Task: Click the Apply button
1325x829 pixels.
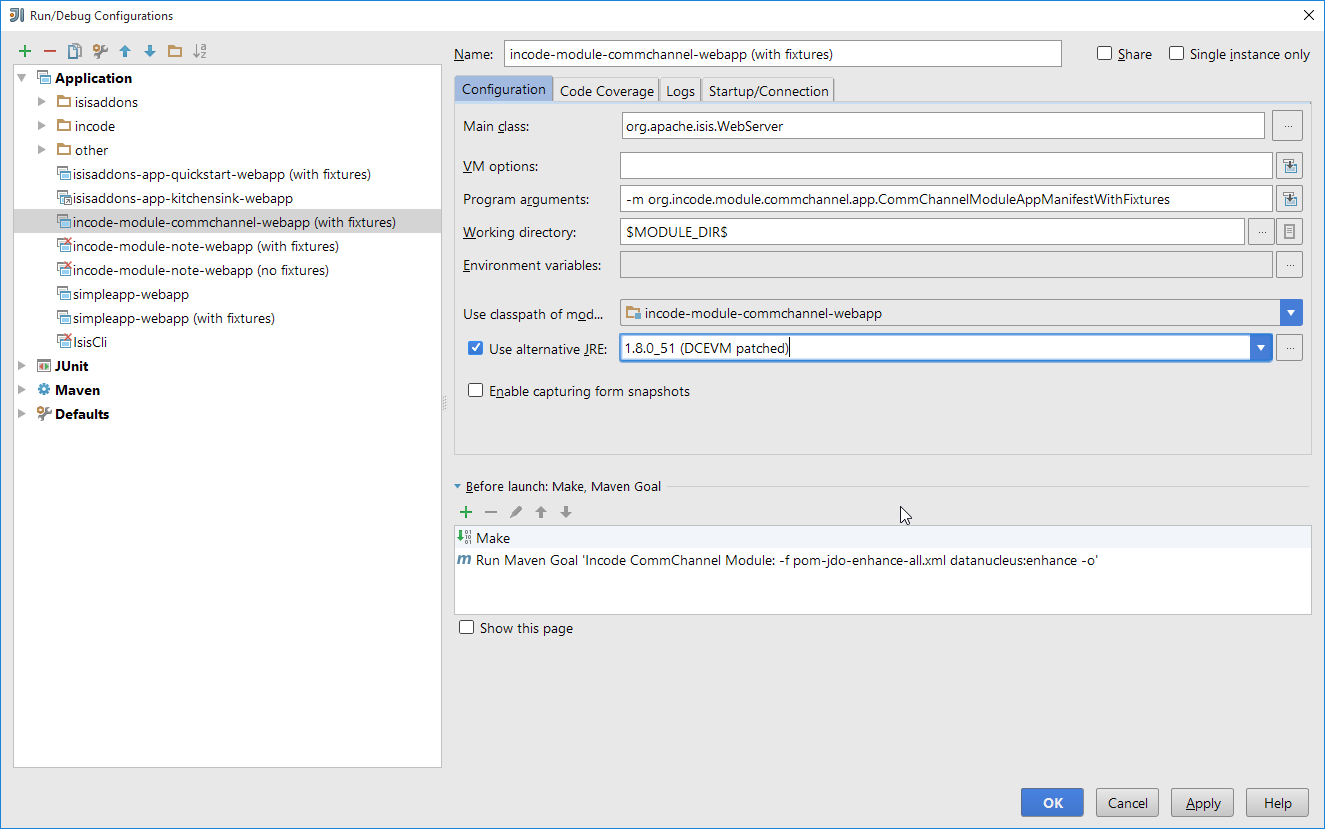Action: [1203, 803]
